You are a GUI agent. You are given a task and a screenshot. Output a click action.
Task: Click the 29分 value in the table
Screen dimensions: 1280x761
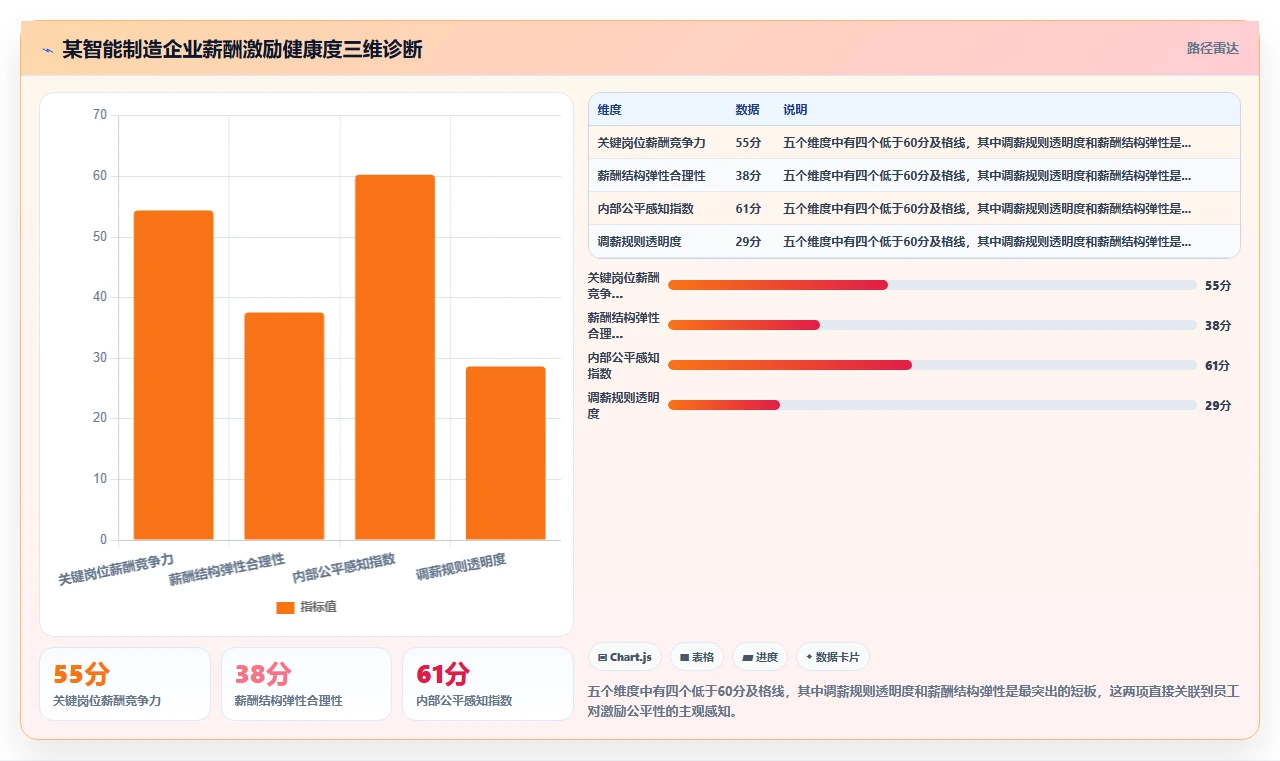(x=748, y=241)
